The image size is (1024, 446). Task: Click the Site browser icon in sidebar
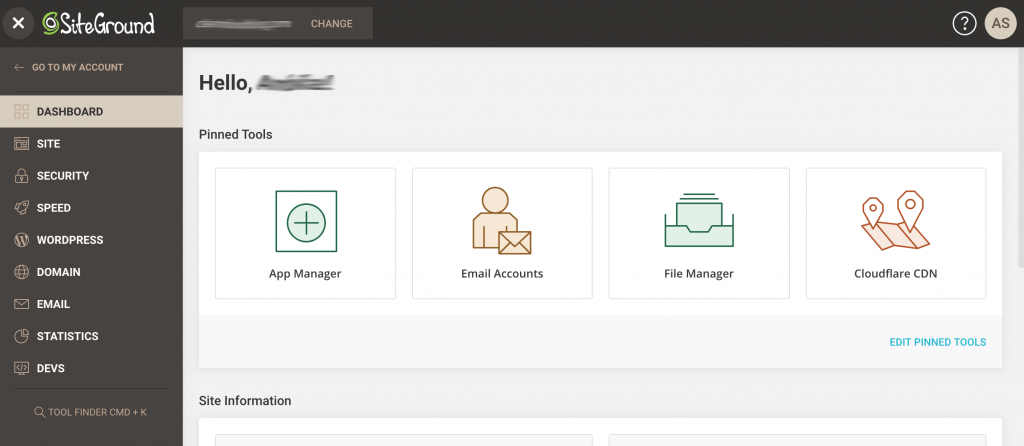22,144
